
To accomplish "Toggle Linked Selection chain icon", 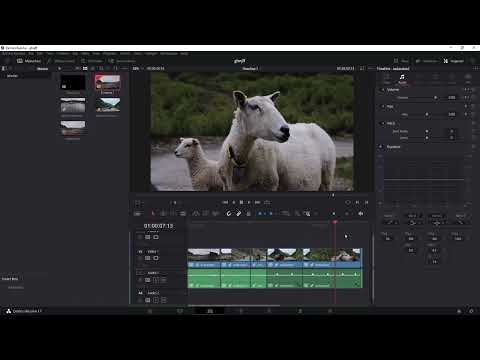I will click(x=239, y=213).
